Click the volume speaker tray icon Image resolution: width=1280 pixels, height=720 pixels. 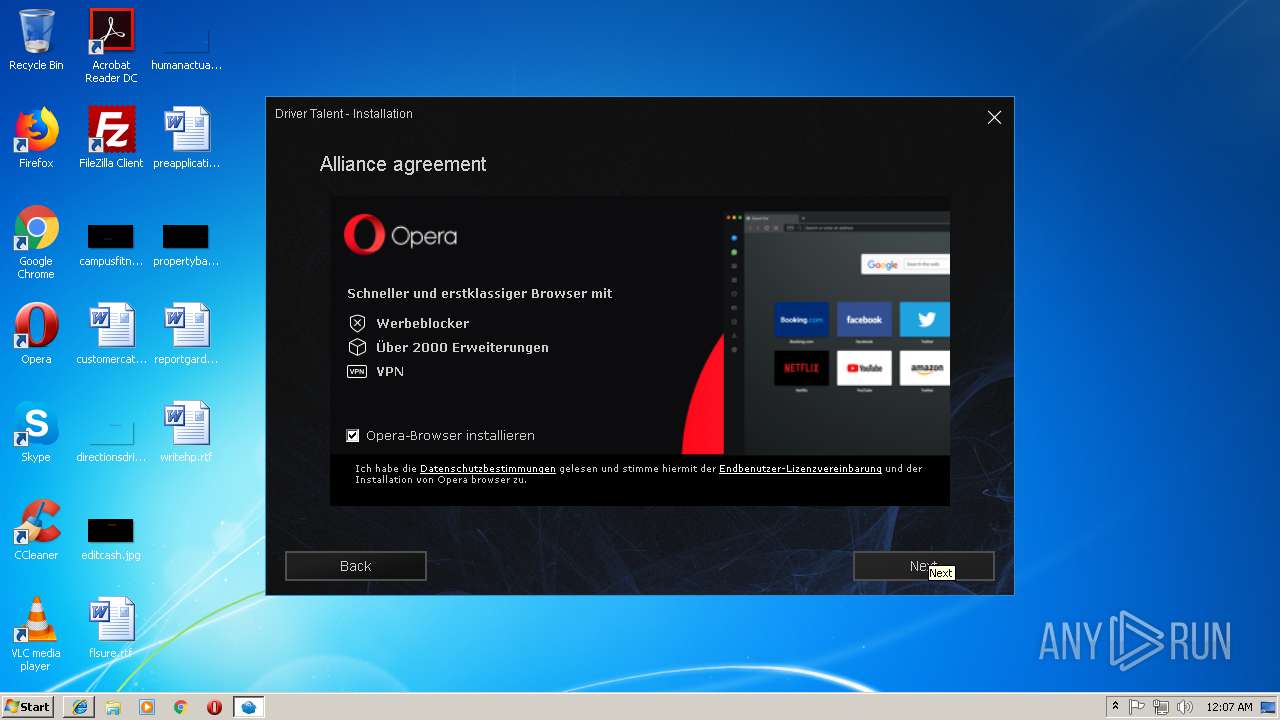click(x=1185, y=706)
